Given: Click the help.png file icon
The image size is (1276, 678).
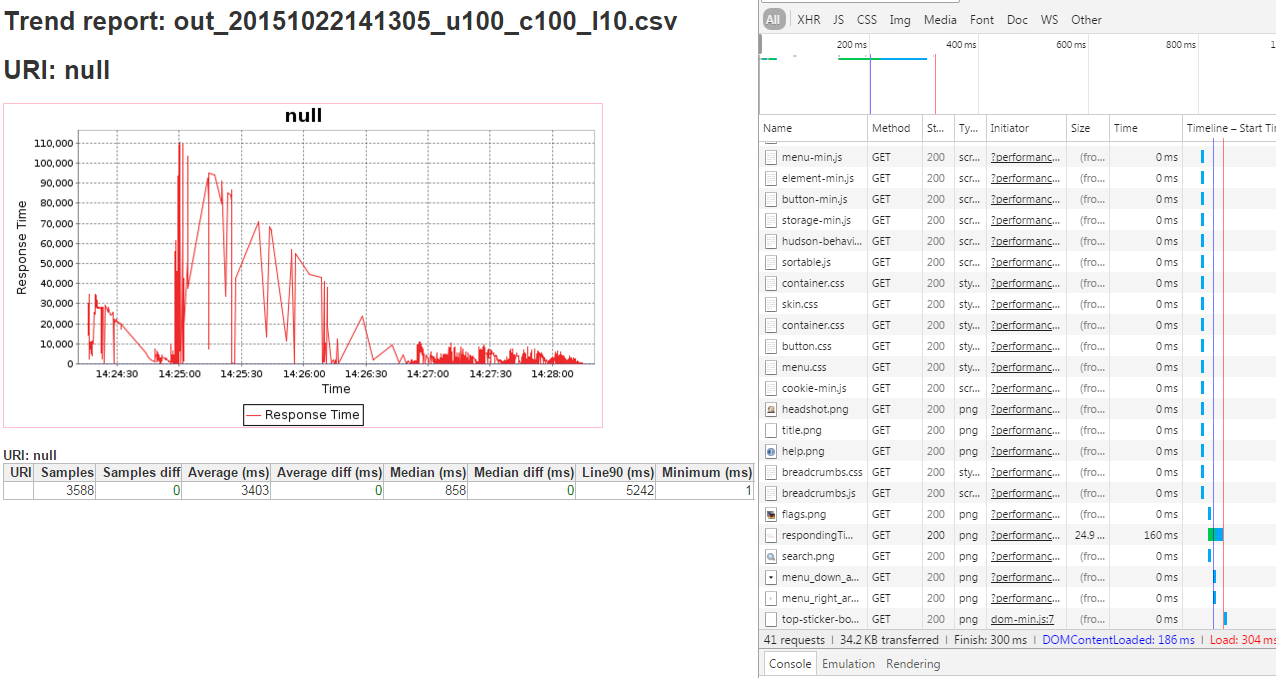Looking at the screenshot, I should pos(771,451).
